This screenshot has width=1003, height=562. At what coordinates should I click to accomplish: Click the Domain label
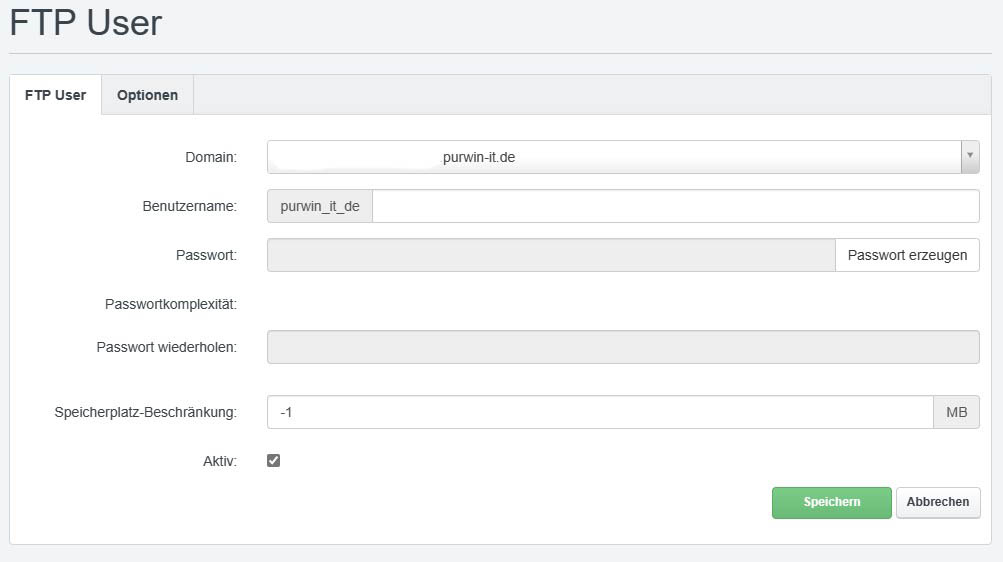pyautogui.click(x=211, y=157)
